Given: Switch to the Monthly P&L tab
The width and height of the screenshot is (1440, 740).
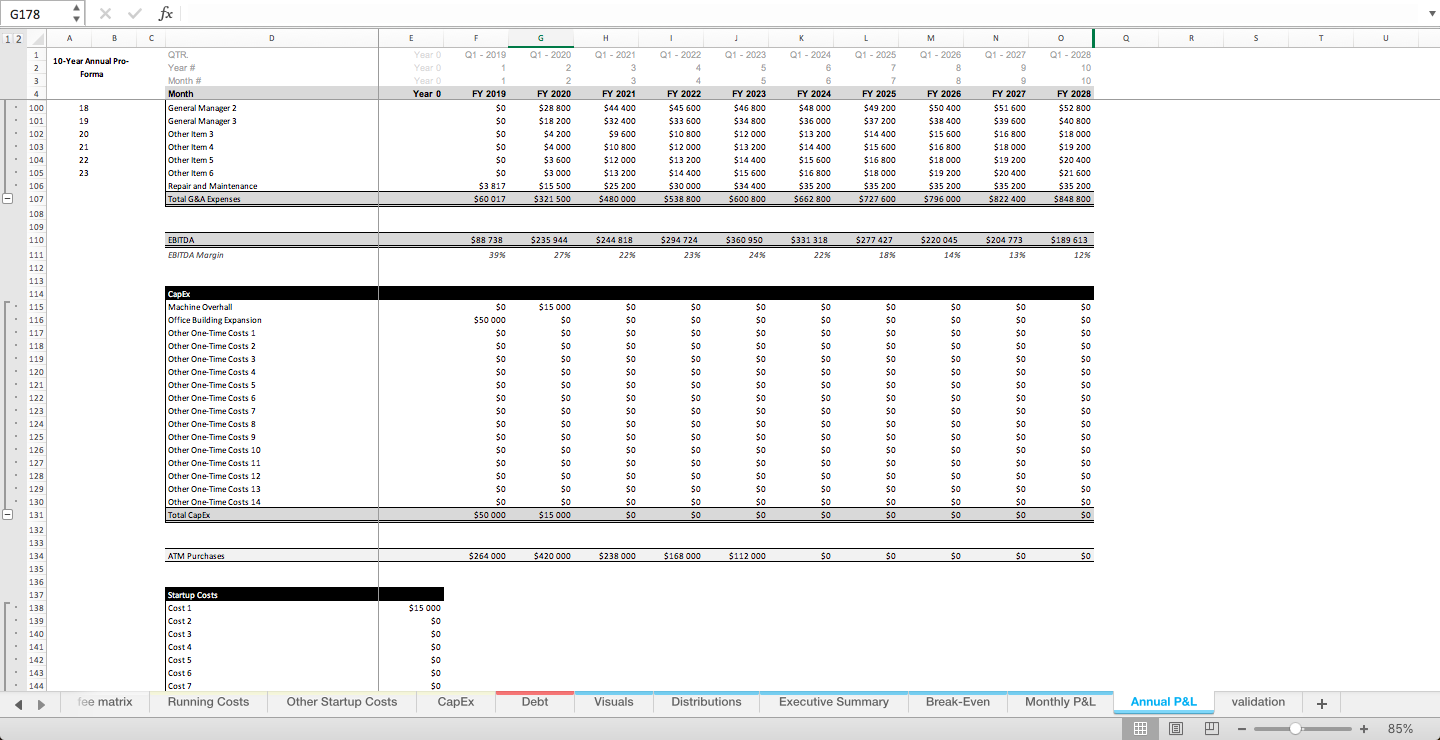Looking at the screenshot, I should tap(1058, 702).
